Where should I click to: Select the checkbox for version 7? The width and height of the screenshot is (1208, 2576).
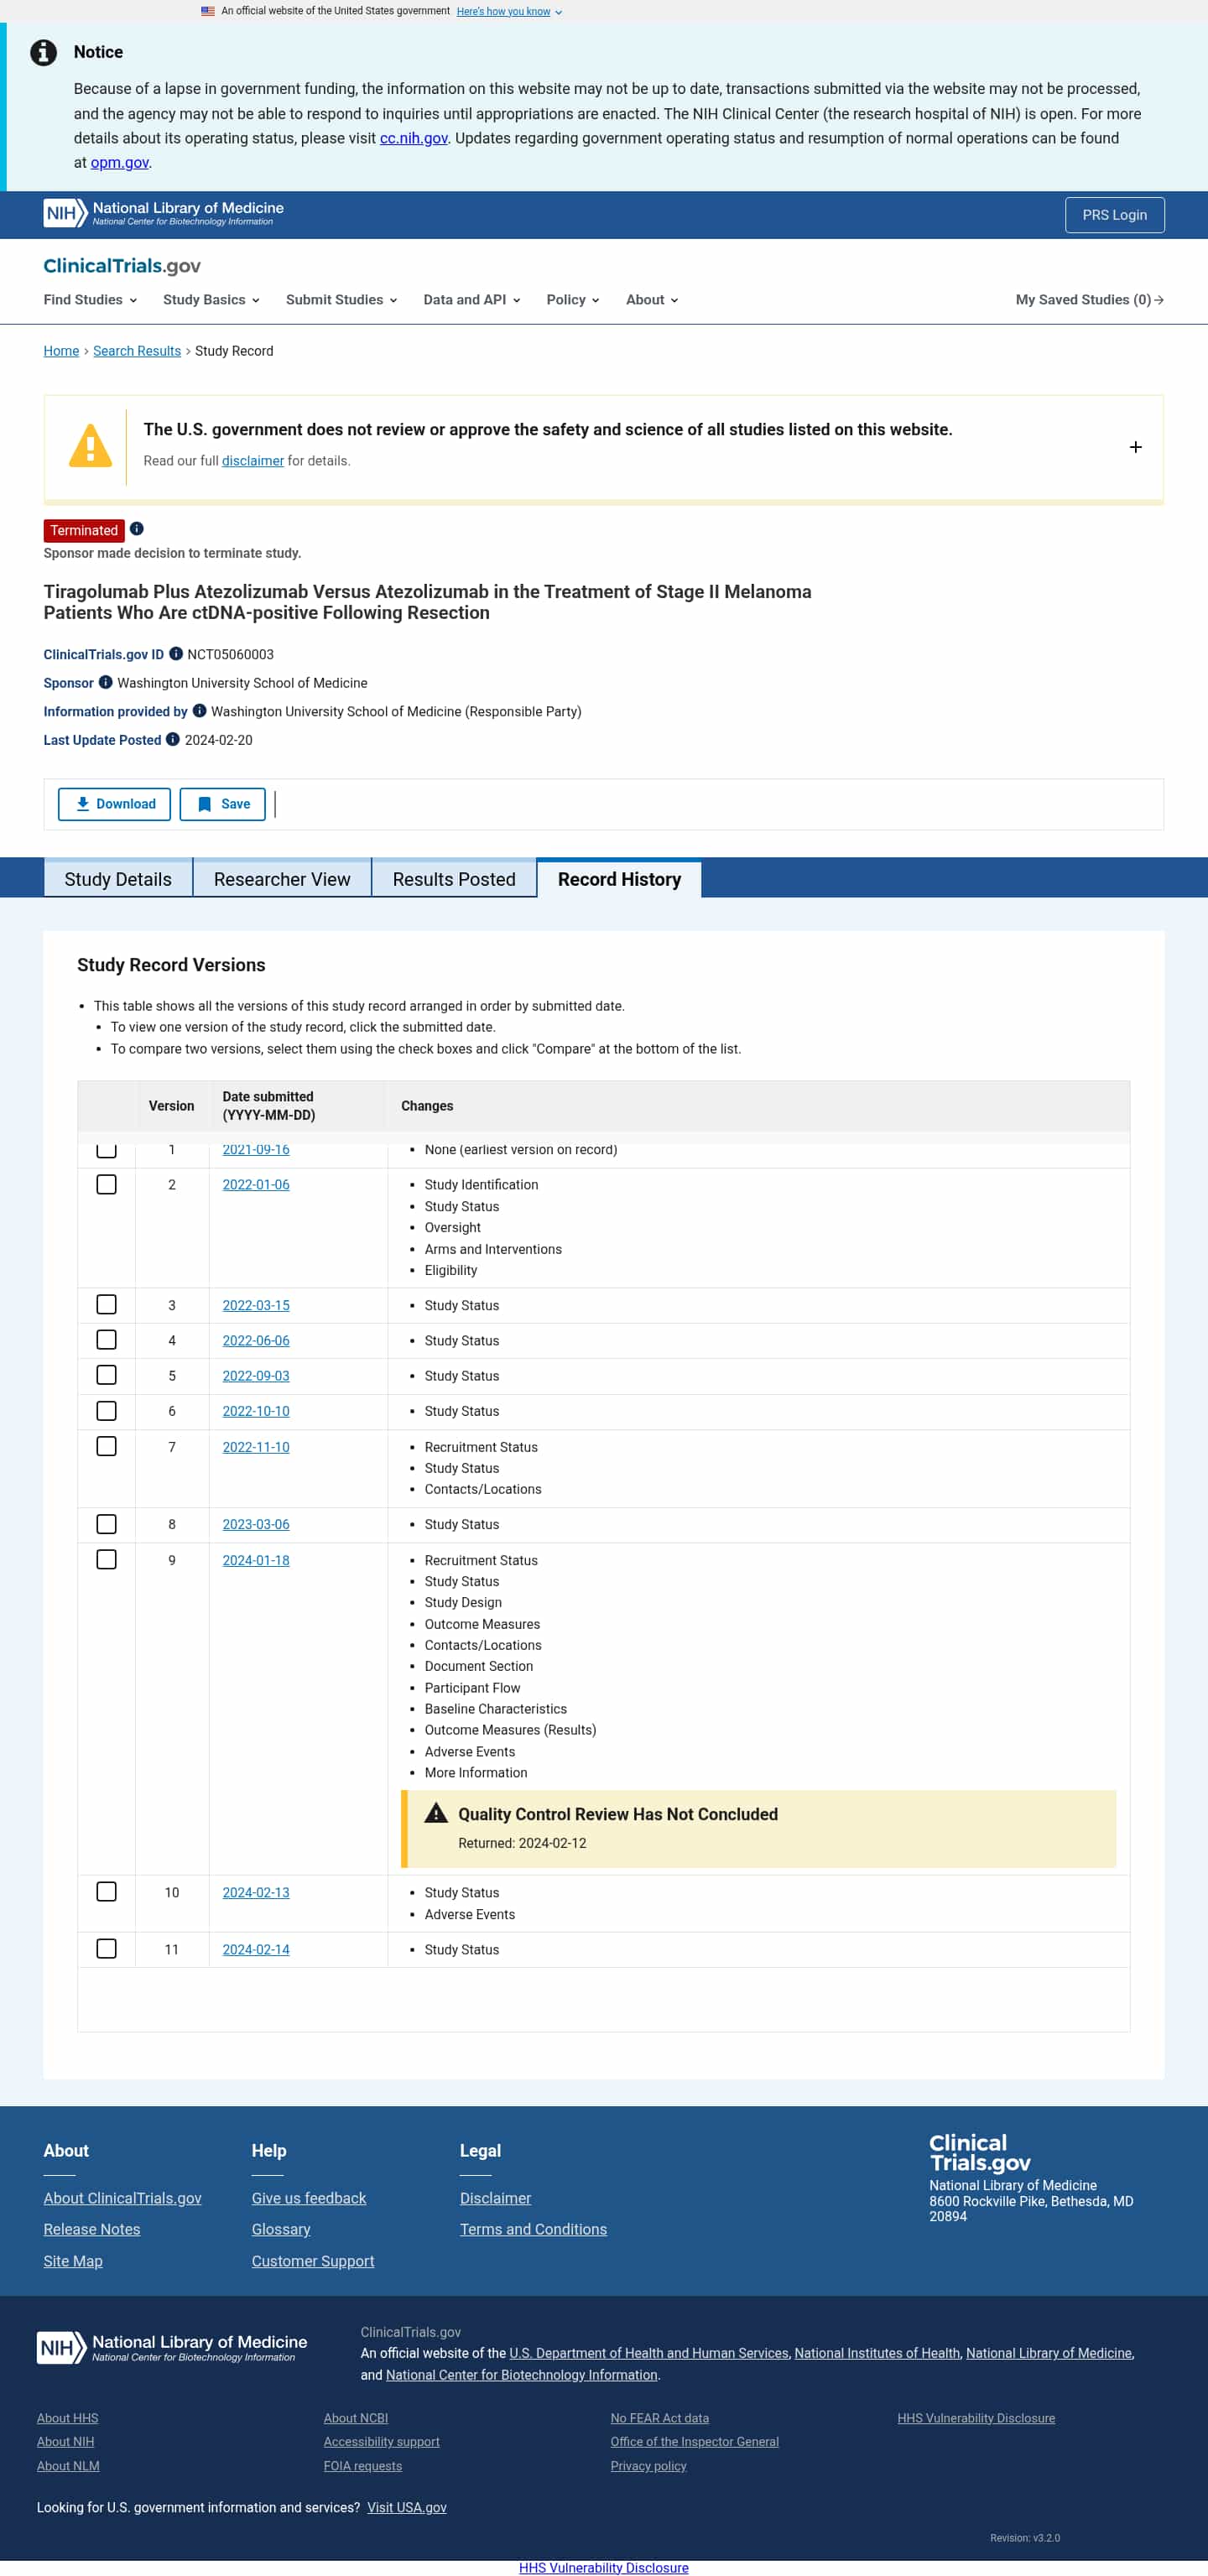106,1447
